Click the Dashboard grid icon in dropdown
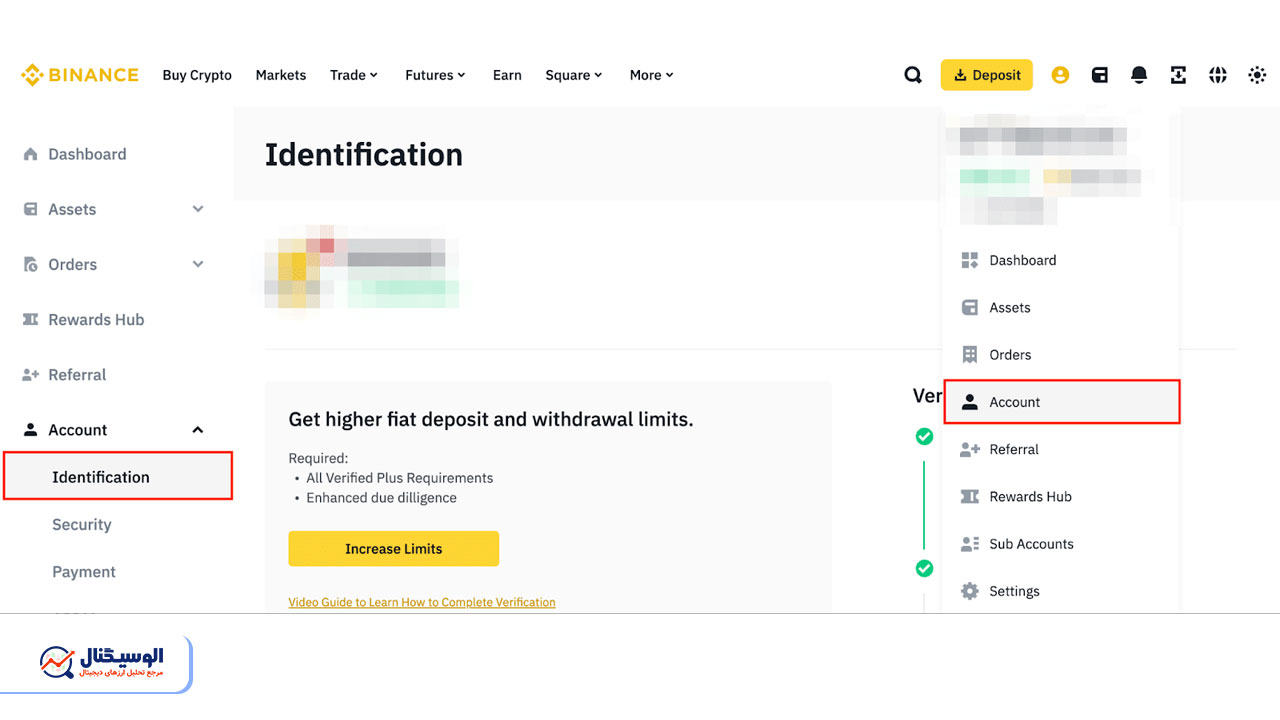The height and width of the screenshot is (720, 1280). point(969,260)
